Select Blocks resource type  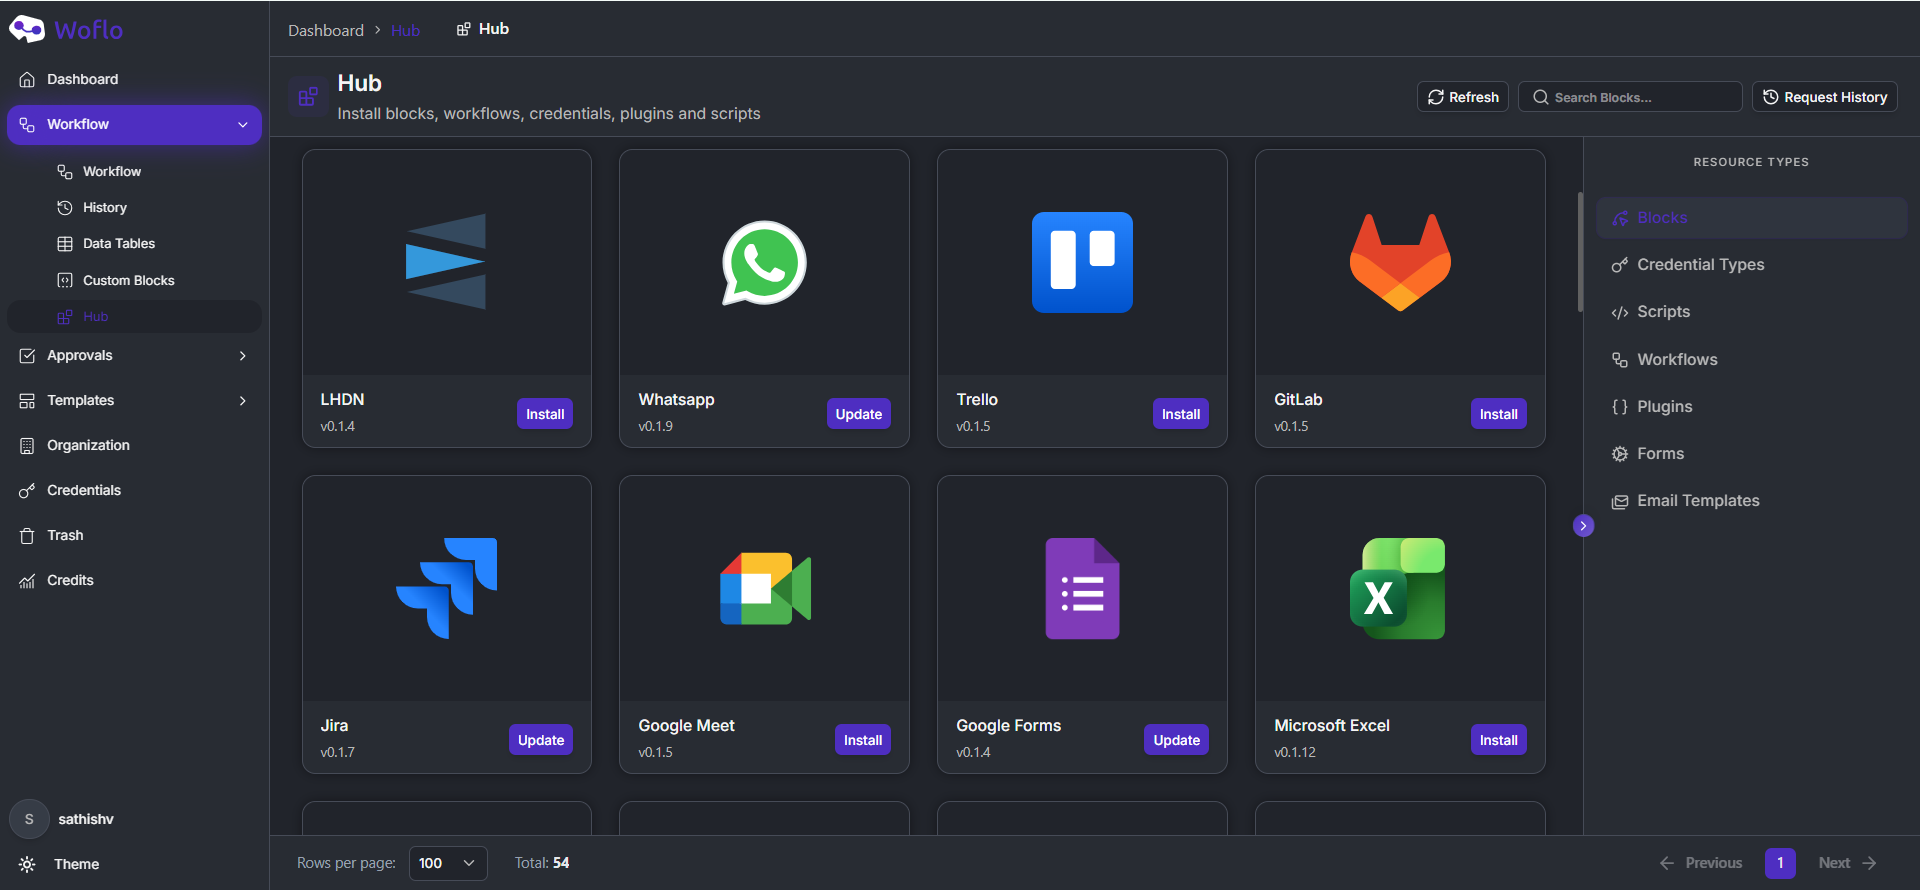click(1751, 218)
